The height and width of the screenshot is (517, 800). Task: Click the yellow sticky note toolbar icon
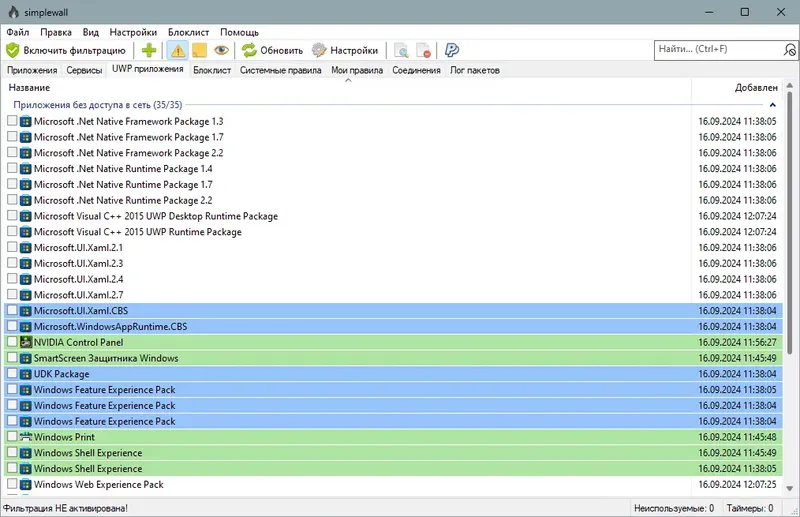coord(199,50)
